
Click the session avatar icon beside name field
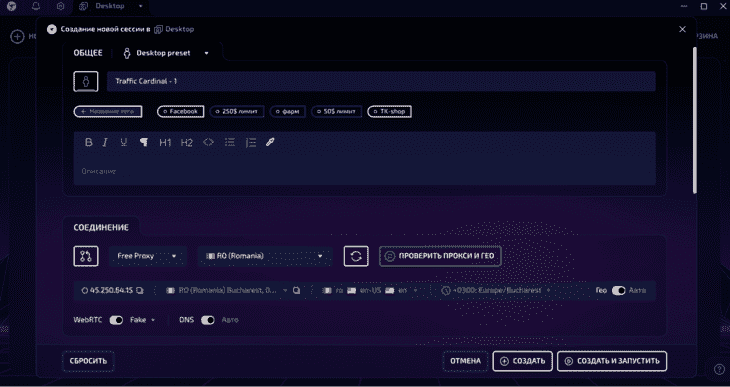[86, 81]
